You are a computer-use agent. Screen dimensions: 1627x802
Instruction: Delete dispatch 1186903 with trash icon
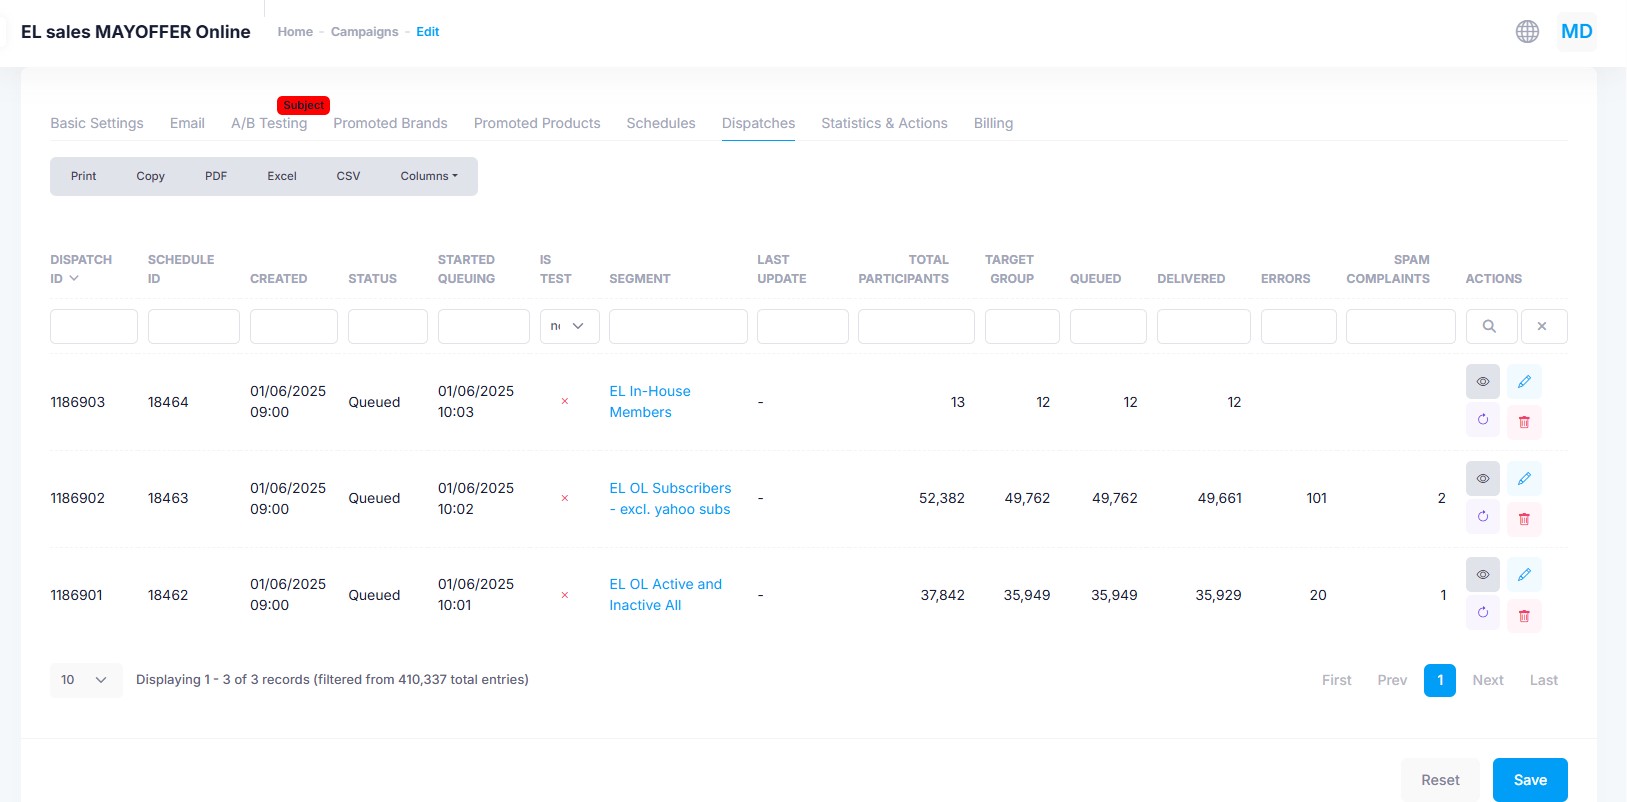1524,422
